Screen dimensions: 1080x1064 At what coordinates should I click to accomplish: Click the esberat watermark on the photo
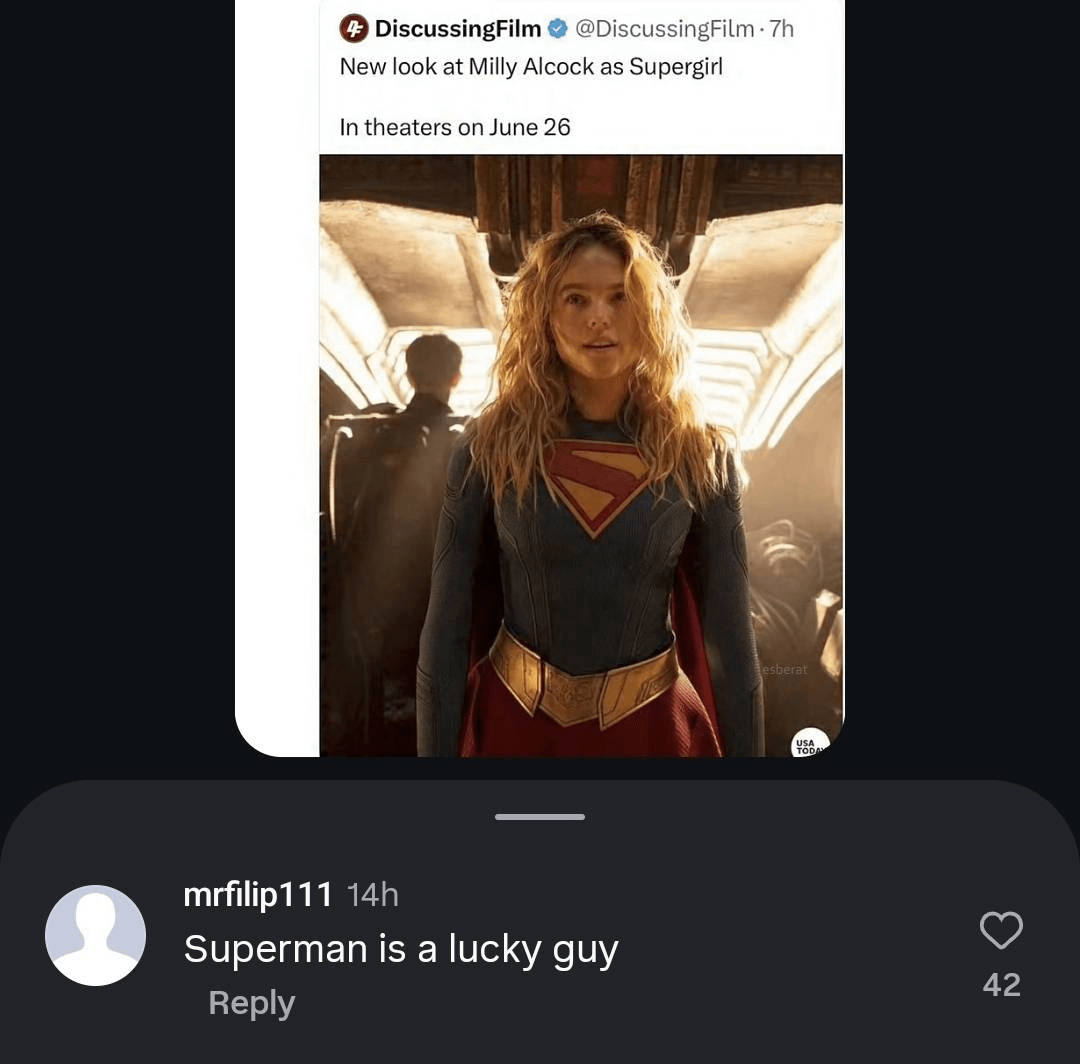(x=784, y=669)
